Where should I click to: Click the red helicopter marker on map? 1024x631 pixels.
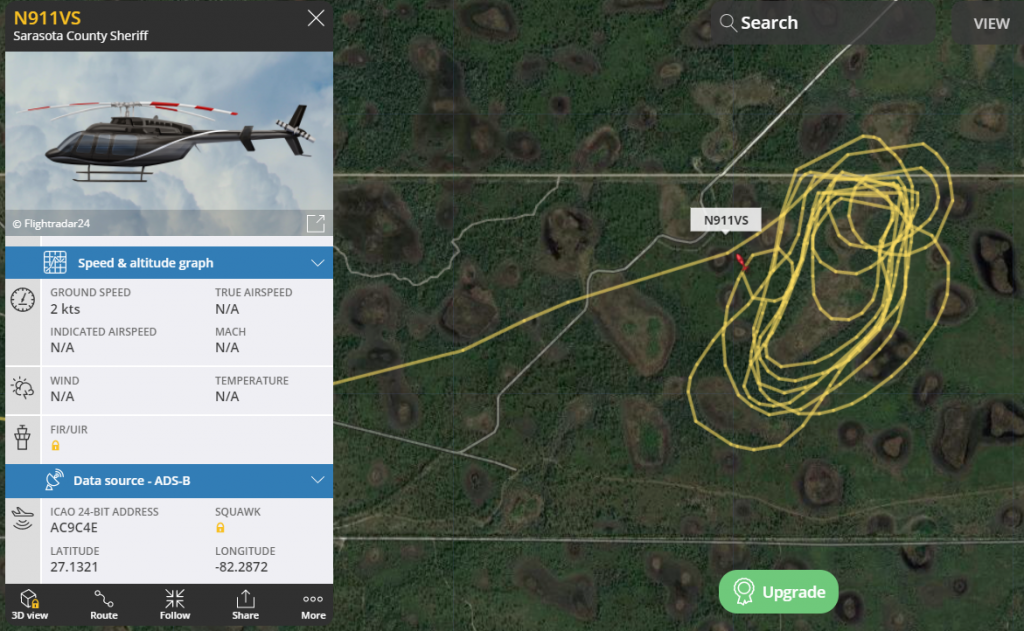(x=741, y=262)
